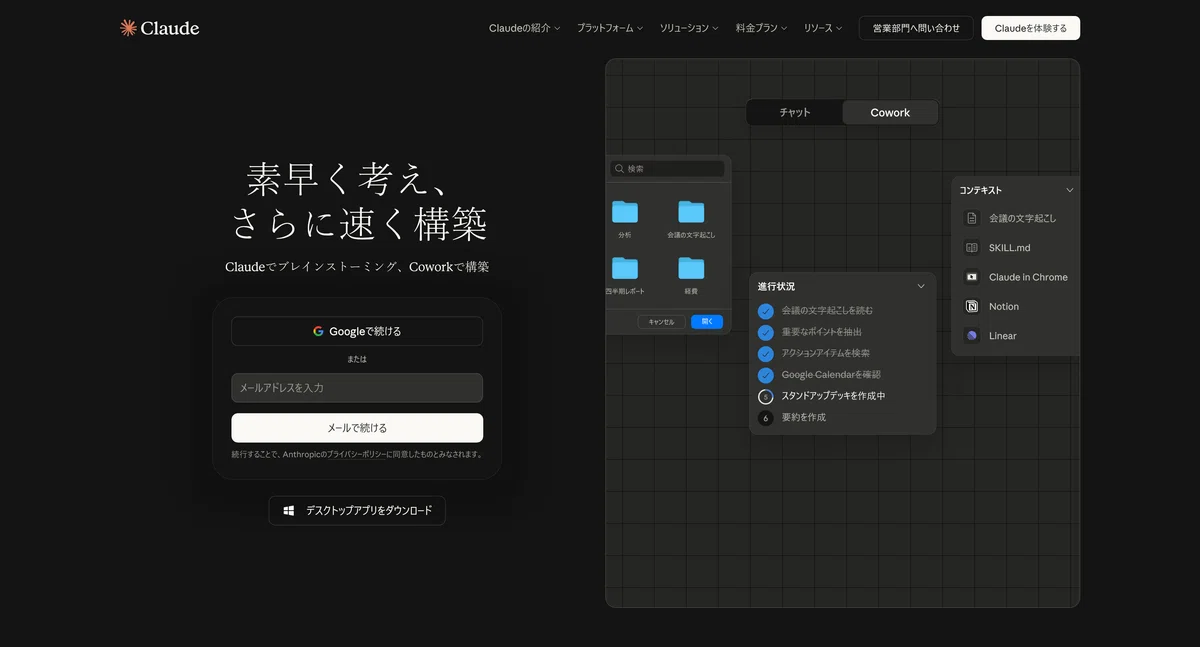
Task: Switch to the チャット tab
Action: click(795, 112)
